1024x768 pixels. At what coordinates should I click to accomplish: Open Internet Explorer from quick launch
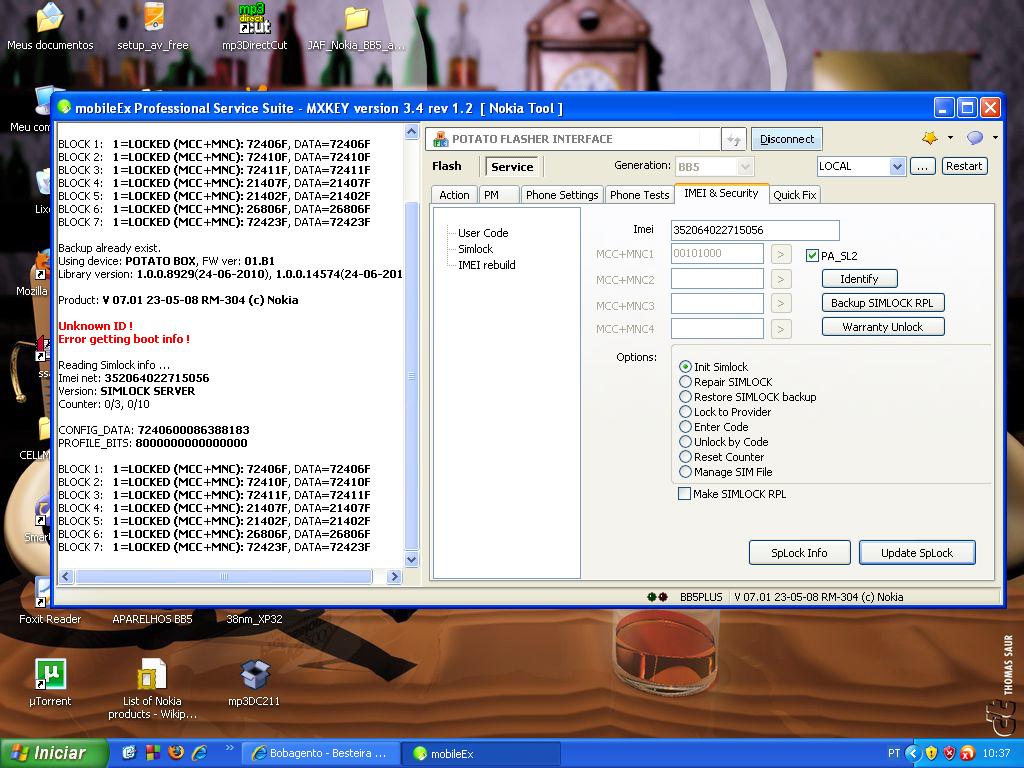pyautogui.click(x=199, y=753)
